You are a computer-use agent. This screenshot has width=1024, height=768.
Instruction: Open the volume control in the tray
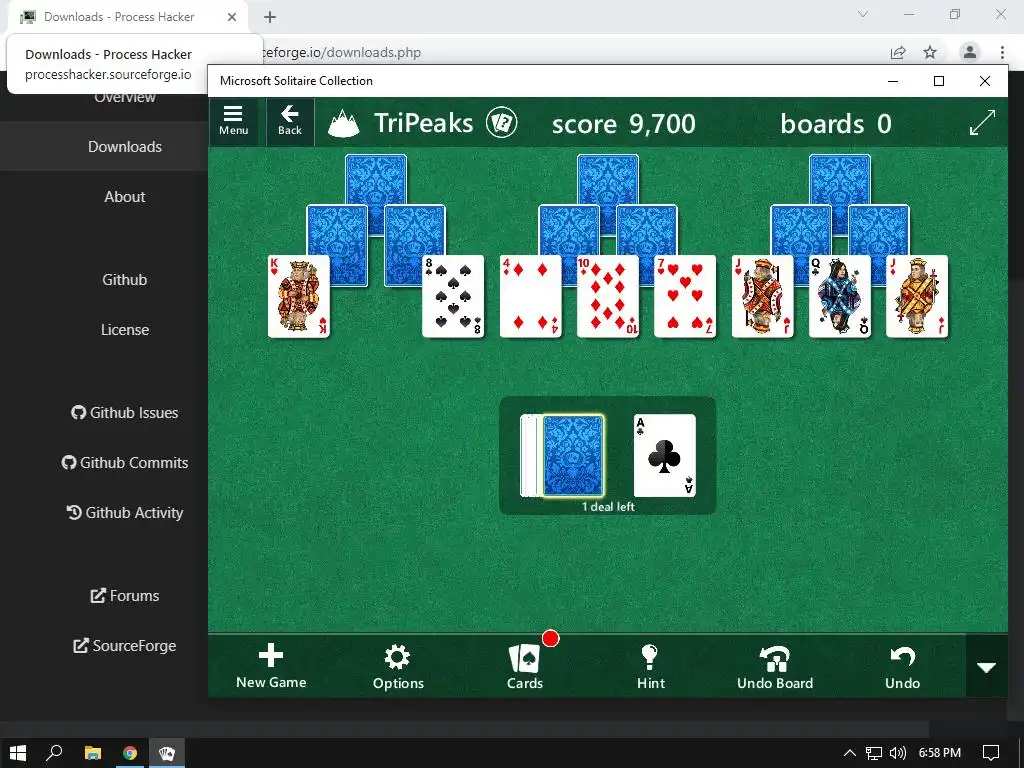click(x=898, y=753)
